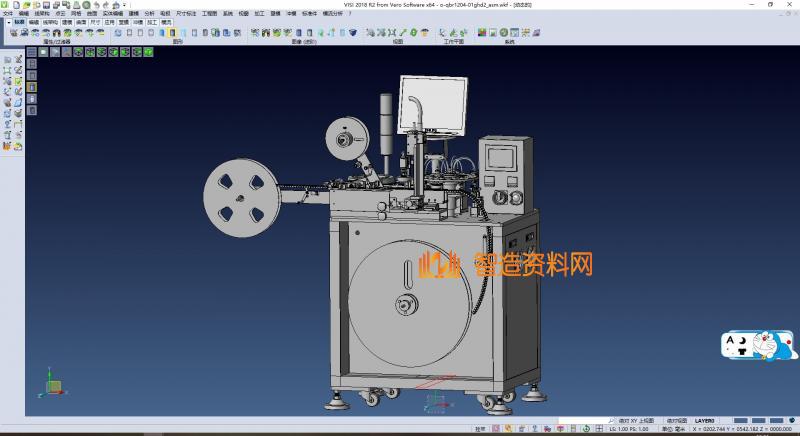Click the LS: 1.00 PS: 1.00 status entry
800x436 pixels.
(x=629, y=429)
